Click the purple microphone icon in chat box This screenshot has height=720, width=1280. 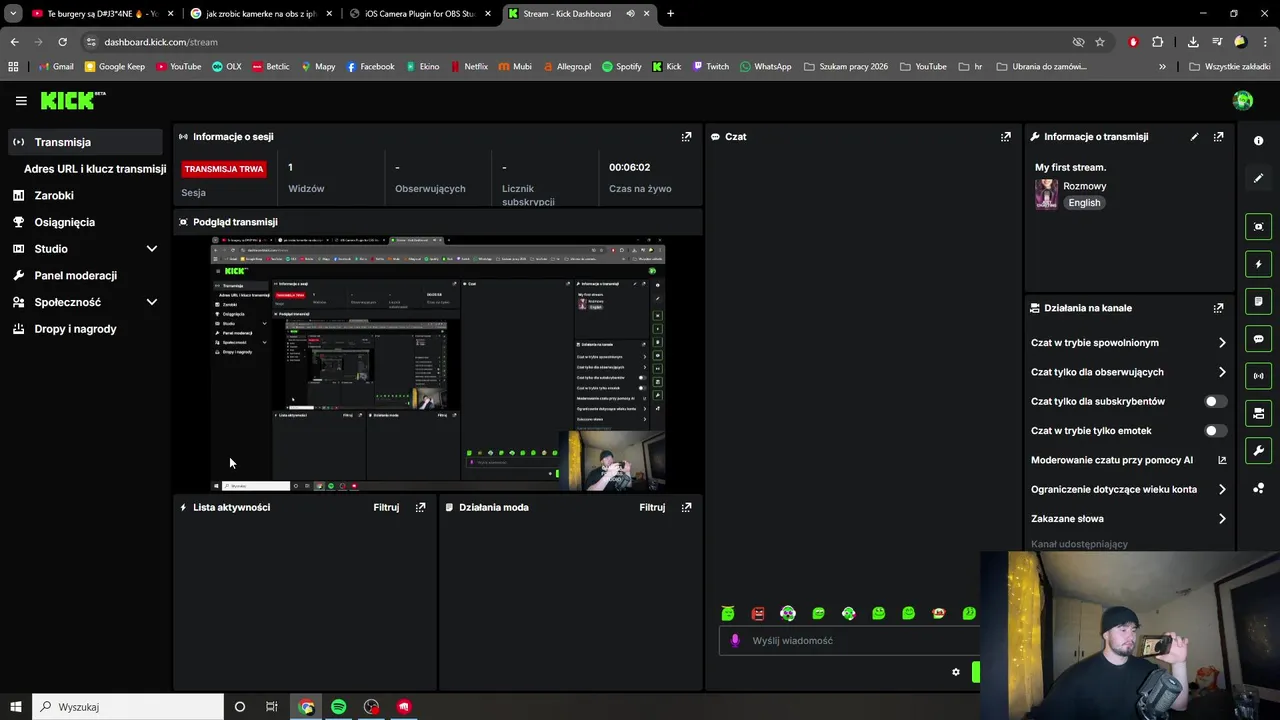pos(735,641)
